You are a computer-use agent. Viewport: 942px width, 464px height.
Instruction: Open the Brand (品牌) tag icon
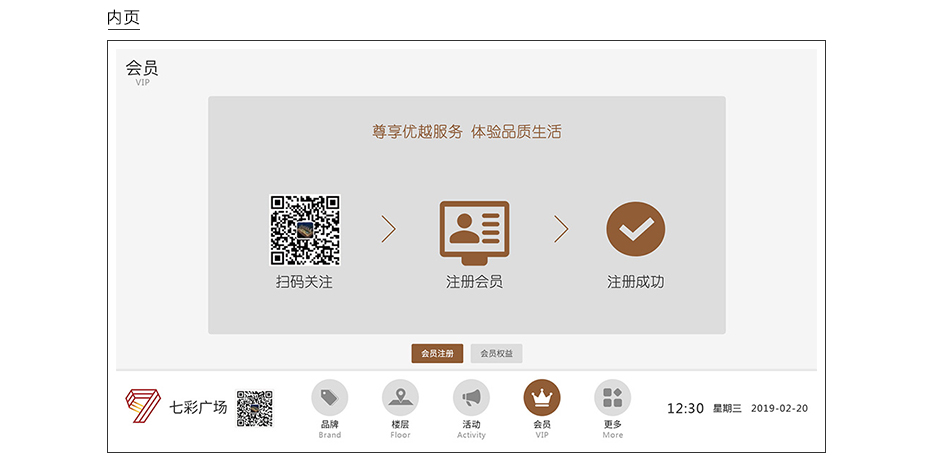329,398
